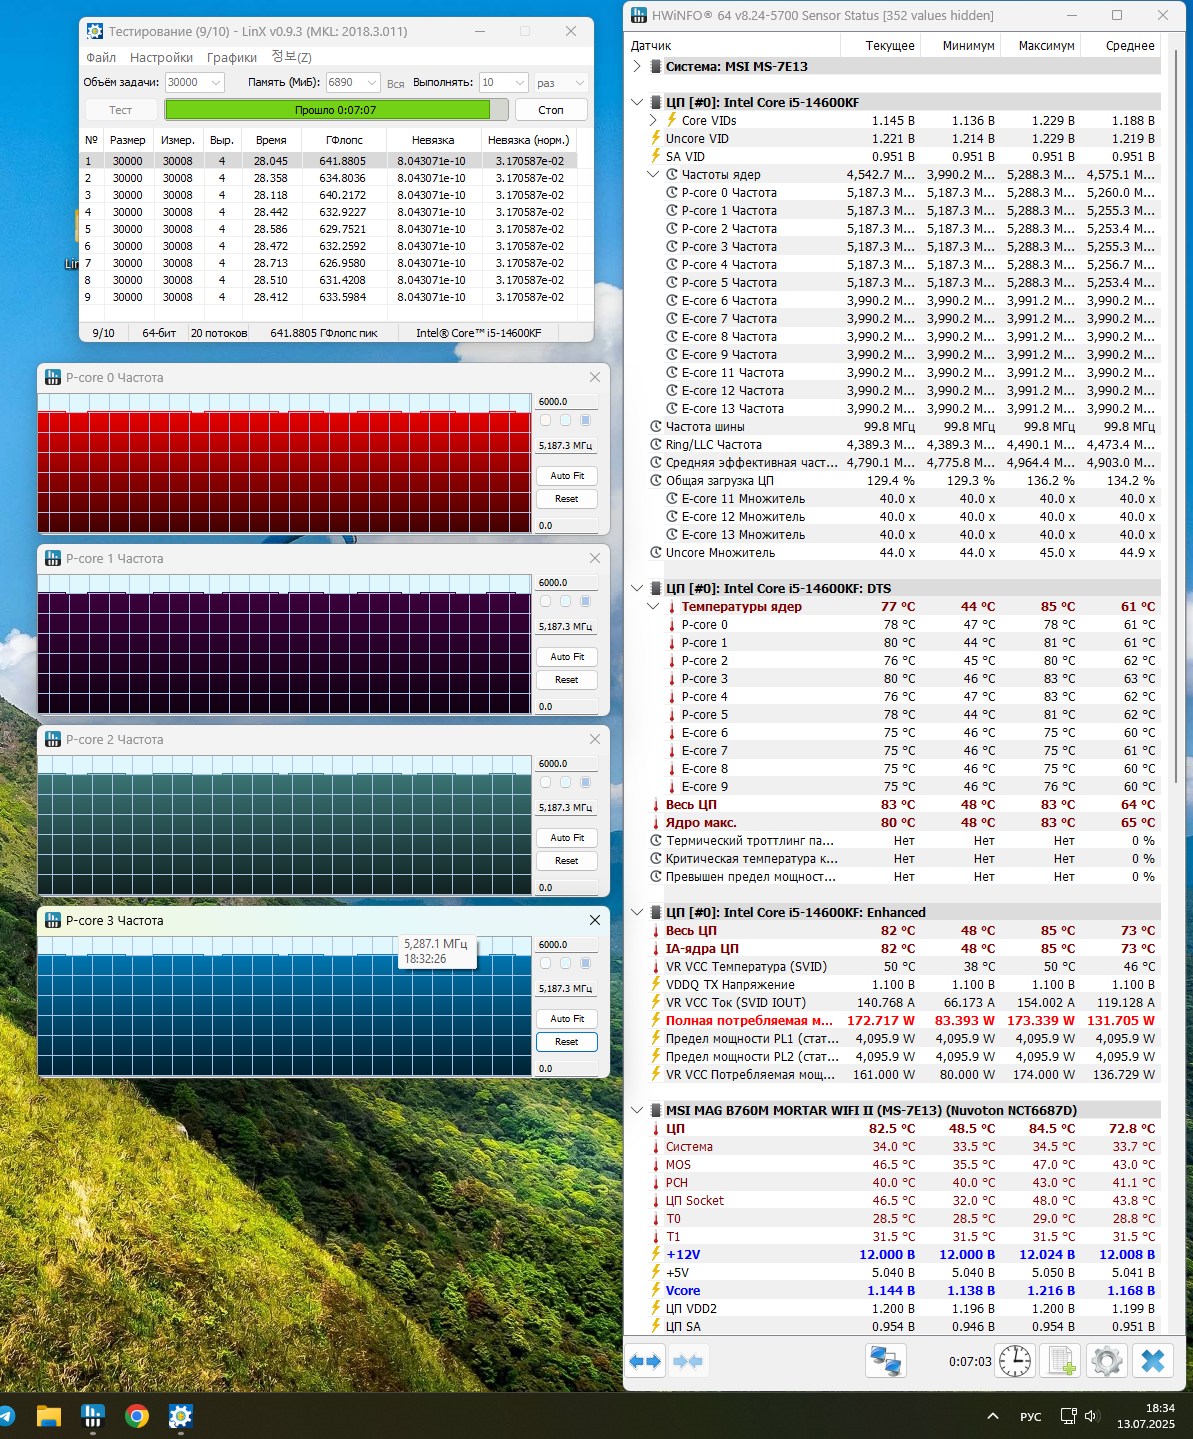Open Google Chrome from the taskbar
Viewport: 1193px width, 1439px height.
[137, 1416]
